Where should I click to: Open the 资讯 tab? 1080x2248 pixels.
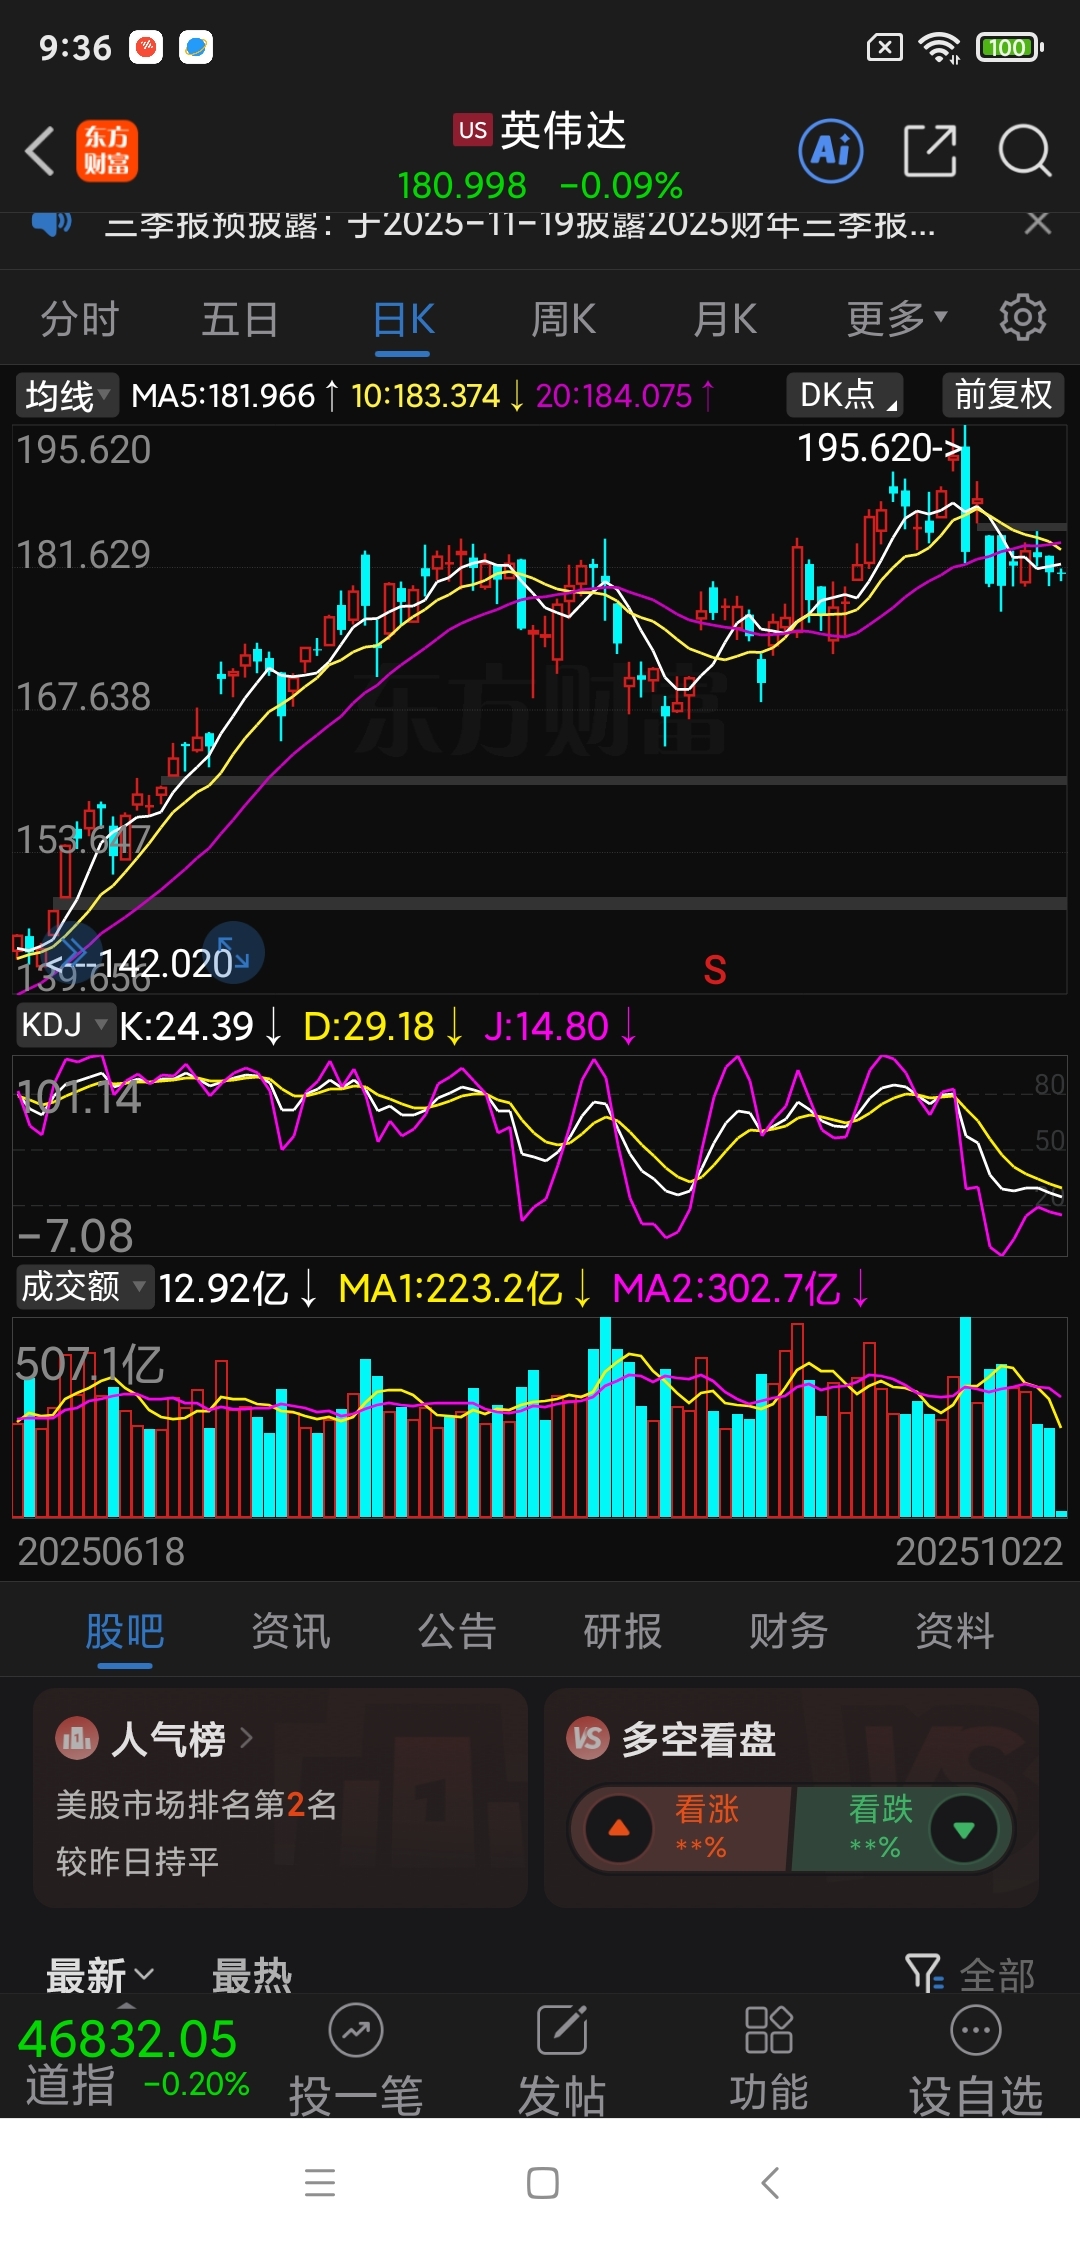[x=290, y=1631]
